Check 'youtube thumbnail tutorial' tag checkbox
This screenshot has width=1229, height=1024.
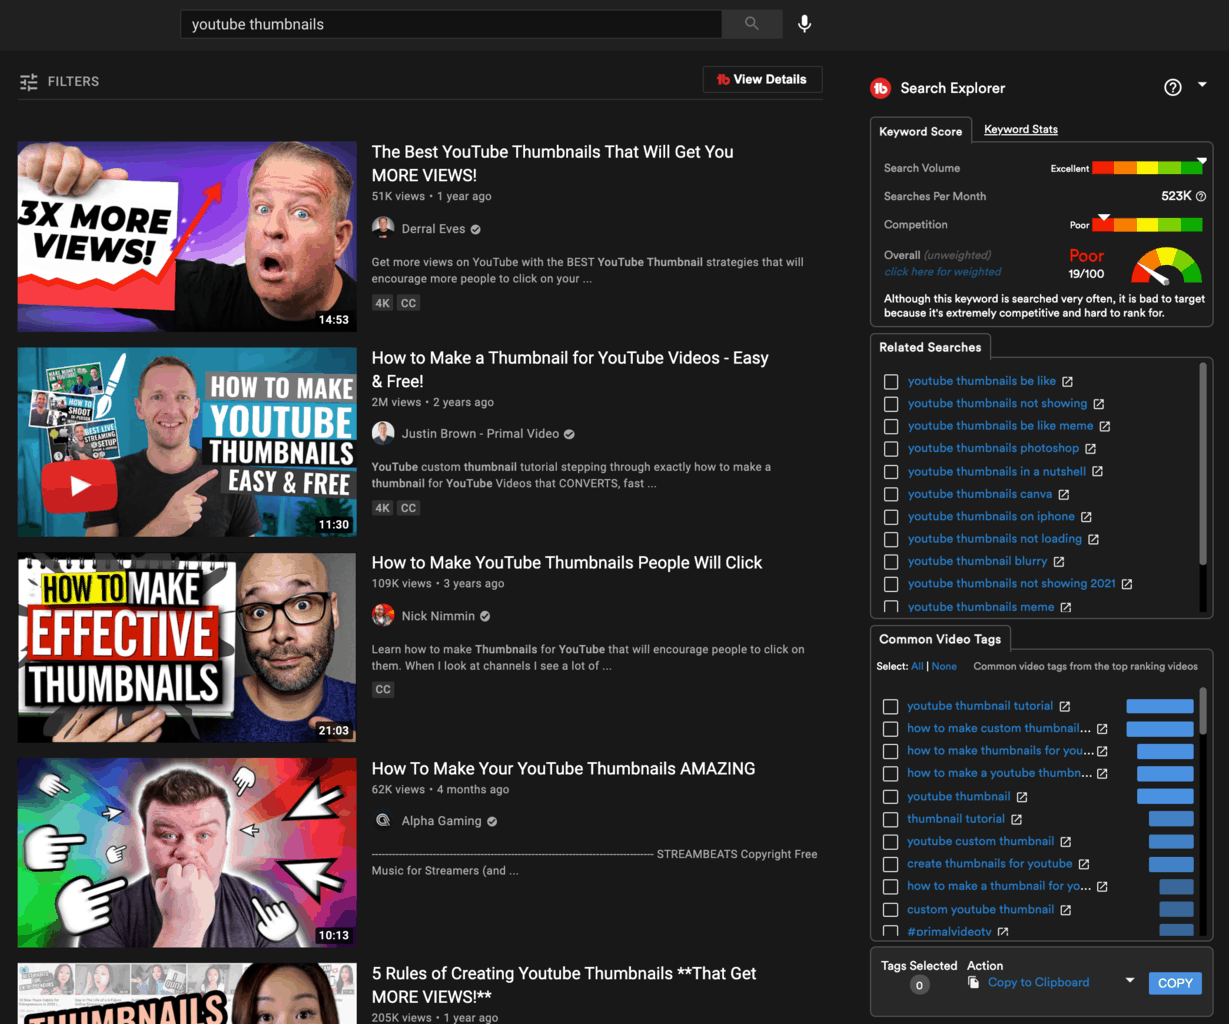[891, 707]
